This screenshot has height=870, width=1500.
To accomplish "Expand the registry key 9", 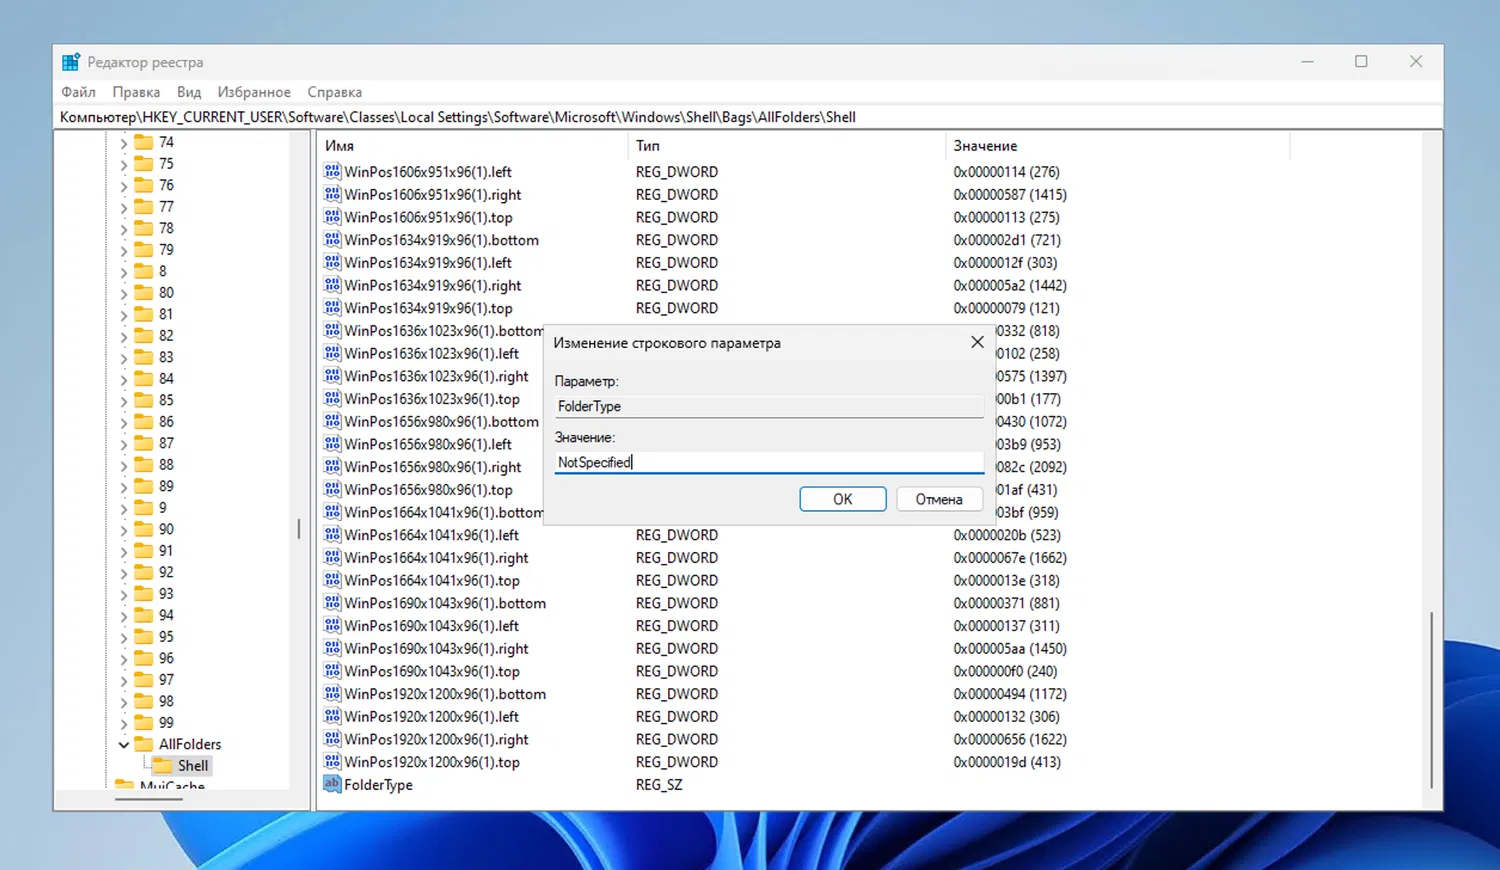I will point(124,508).
